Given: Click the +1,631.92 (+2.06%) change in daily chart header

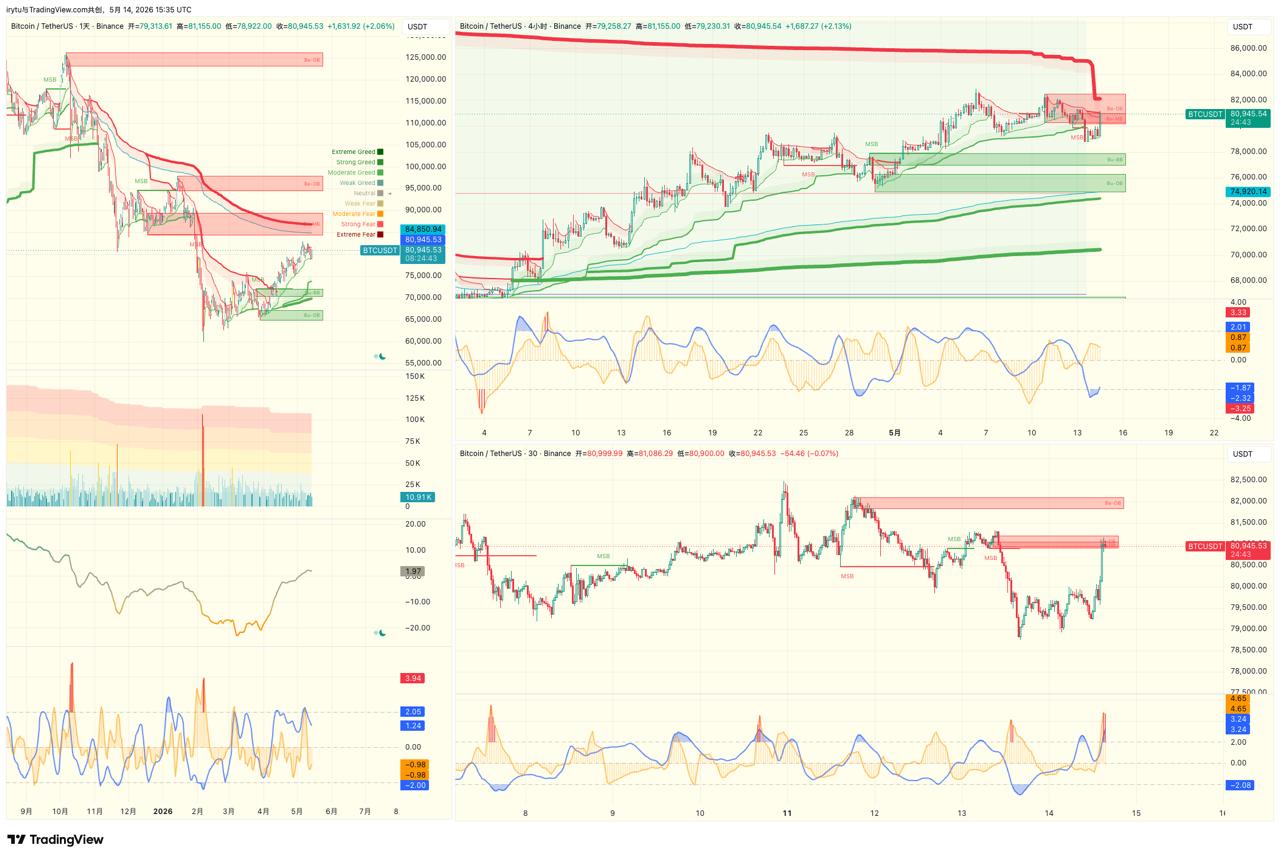Looking at the screenshot, I should point(363,27).
